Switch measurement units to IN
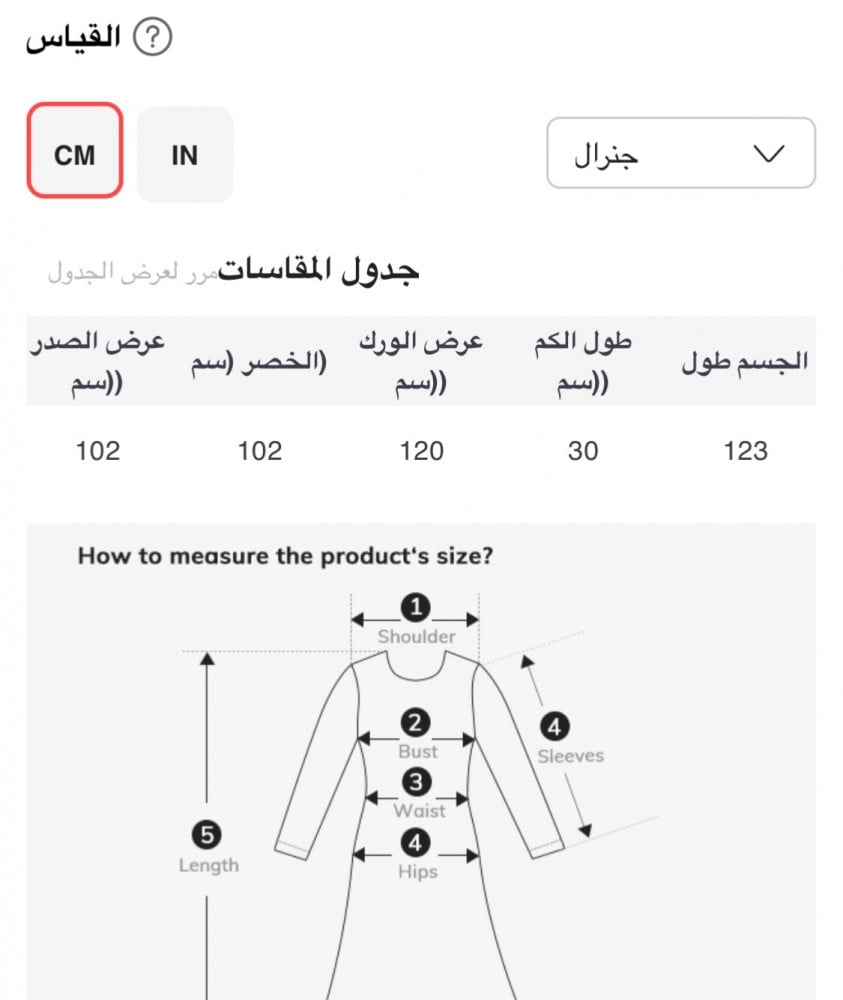 185,155
